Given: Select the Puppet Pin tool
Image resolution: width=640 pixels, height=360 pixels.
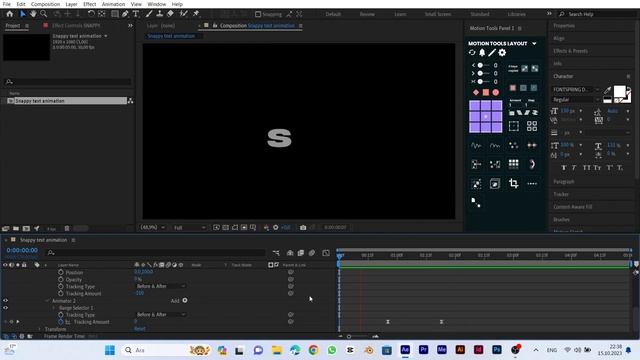Looking at the screenshot, I should pyautogui.click(x=196, y=14).
